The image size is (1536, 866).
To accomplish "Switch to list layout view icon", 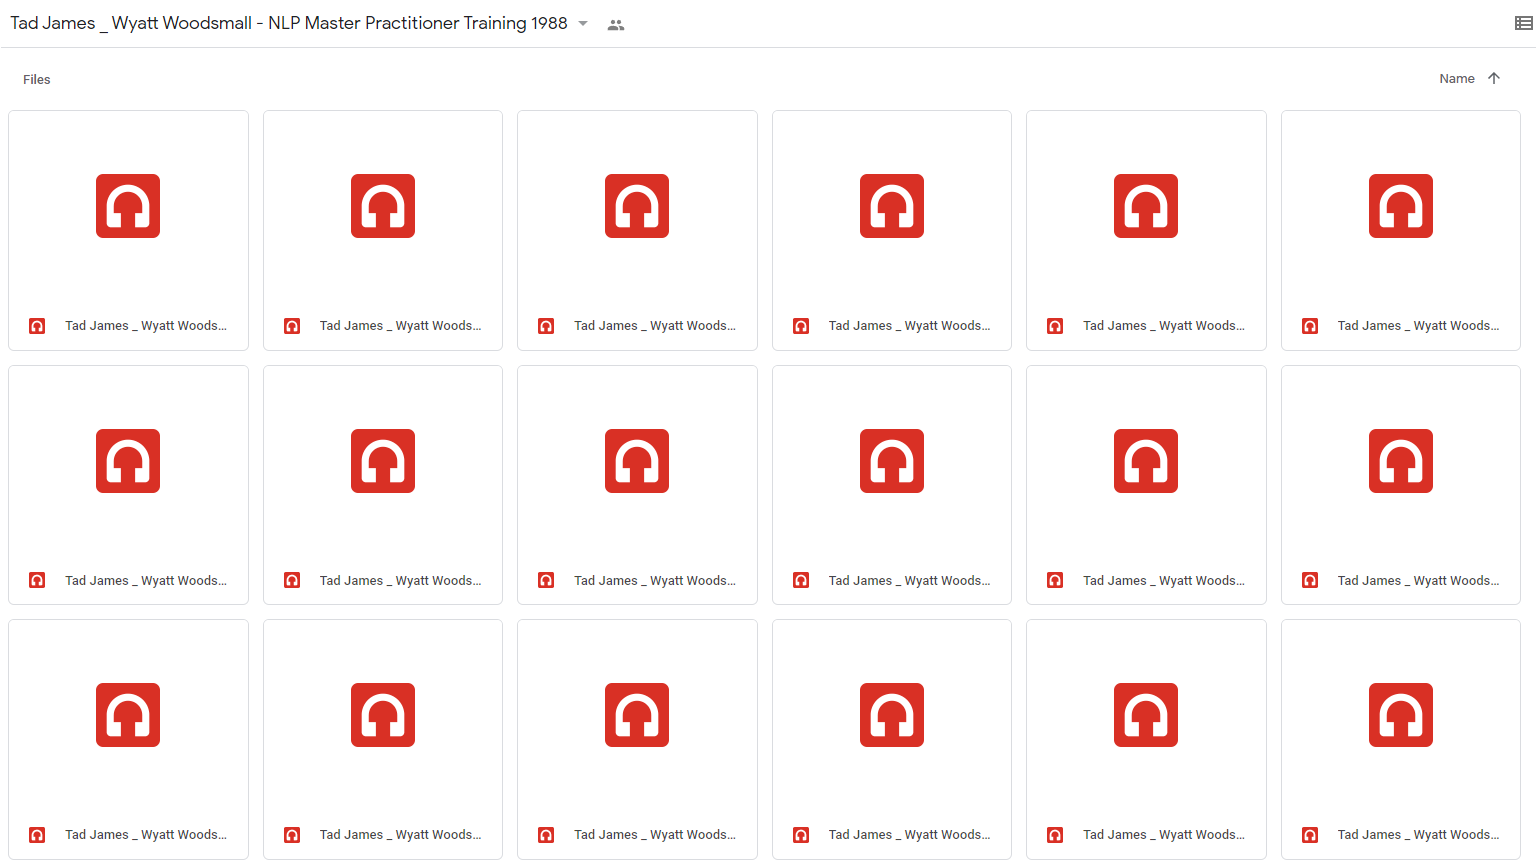I will [x=1524, y=24].
